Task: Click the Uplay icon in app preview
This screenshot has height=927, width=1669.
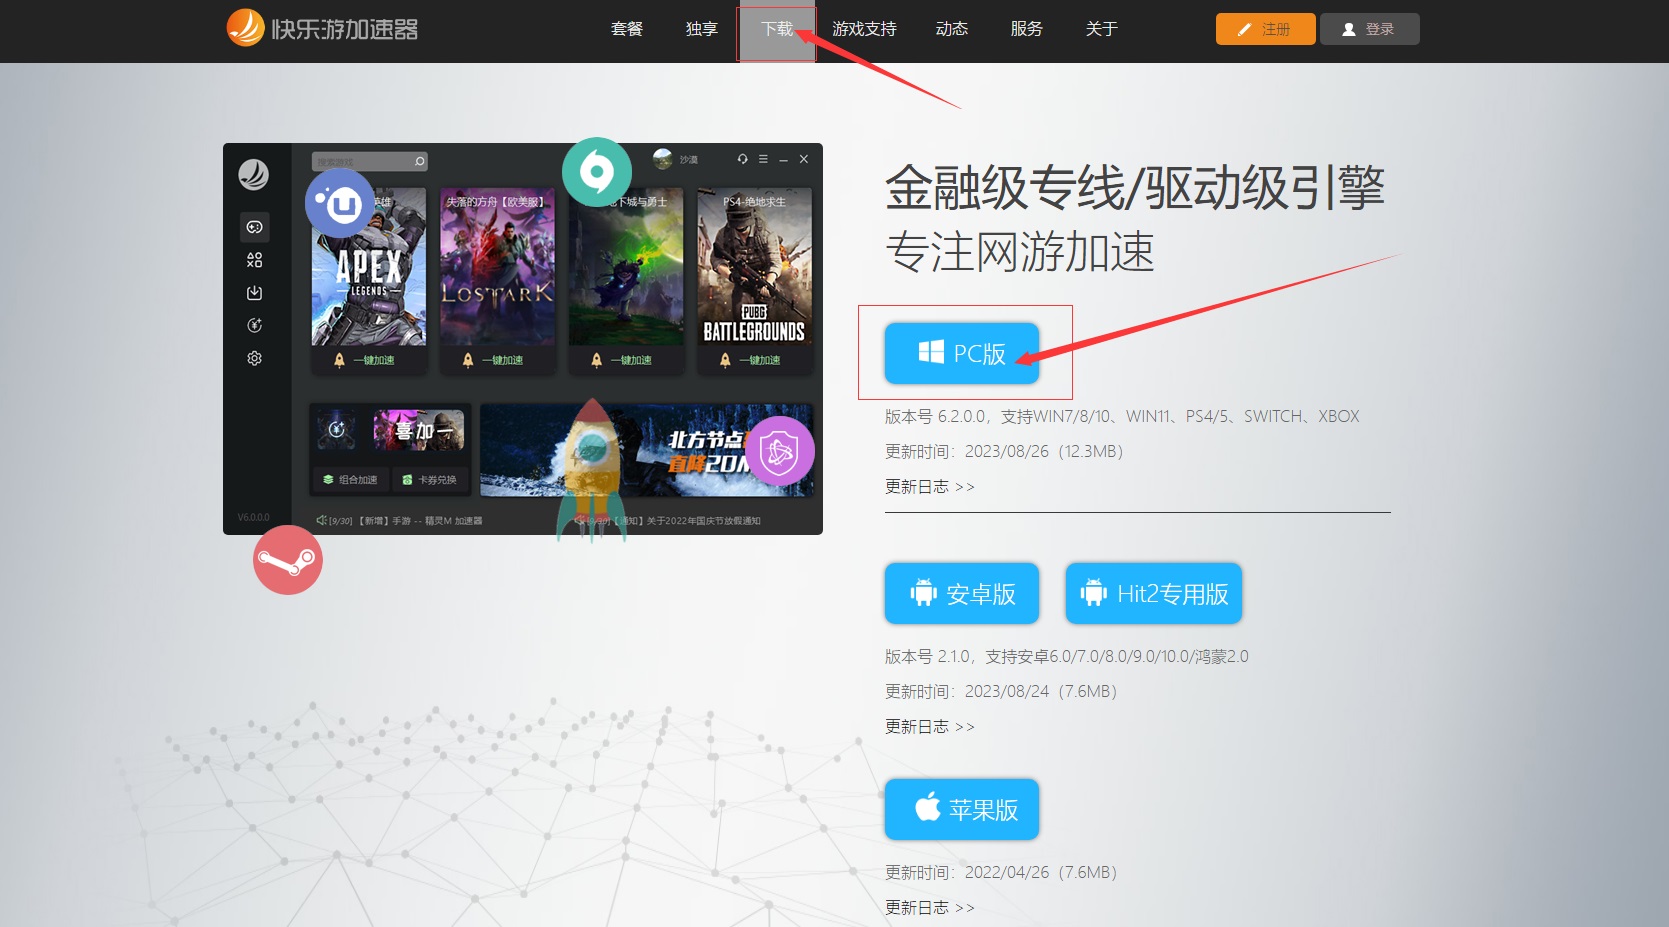Action: [x=340, y=203]
